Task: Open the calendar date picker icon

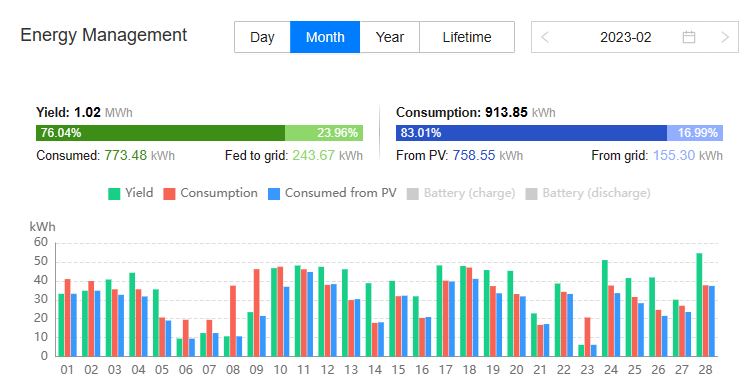Action: [x=689, y=37]
